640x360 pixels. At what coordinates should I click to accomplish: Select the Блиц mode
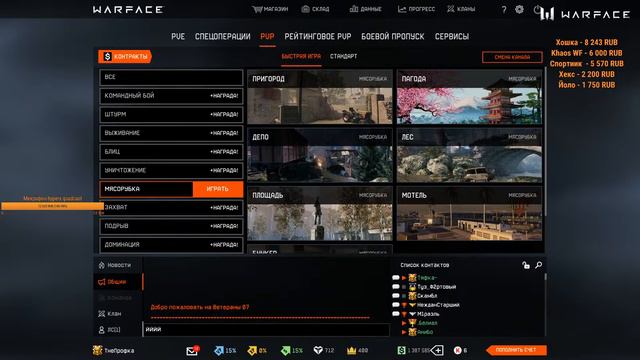pos(171,152)
